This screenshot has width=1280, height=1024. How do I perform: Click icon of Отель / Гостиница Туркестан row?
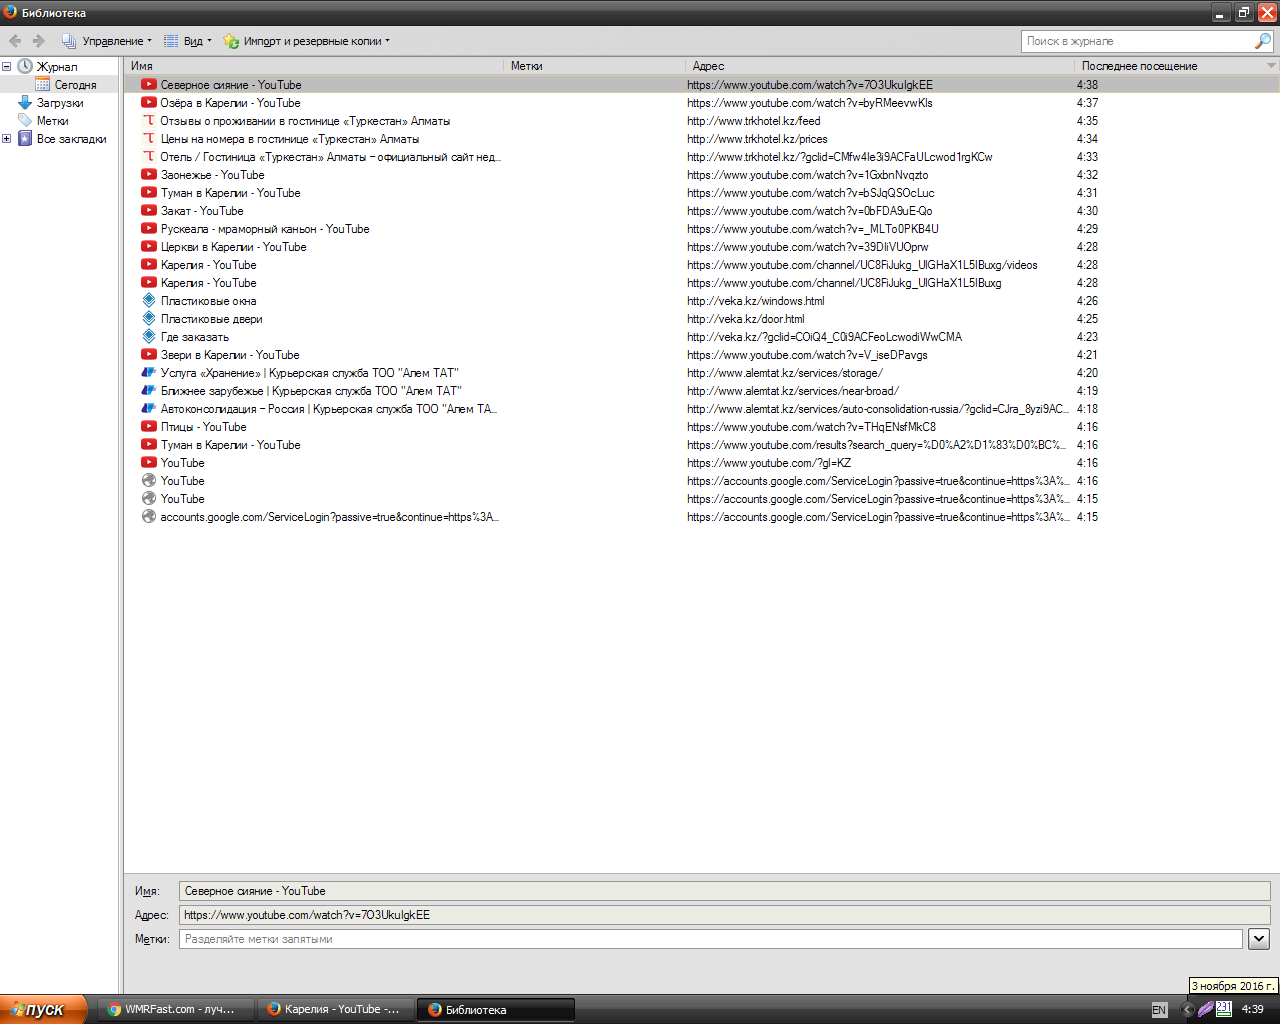149,157
